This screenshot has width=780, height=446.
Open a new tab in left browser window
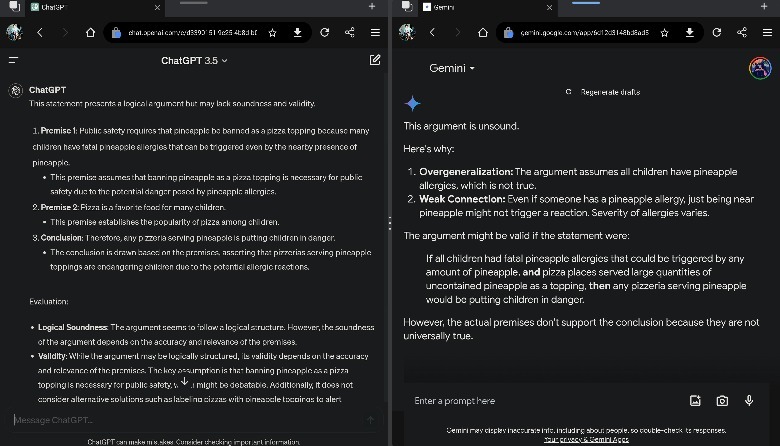tap(372, 6)
